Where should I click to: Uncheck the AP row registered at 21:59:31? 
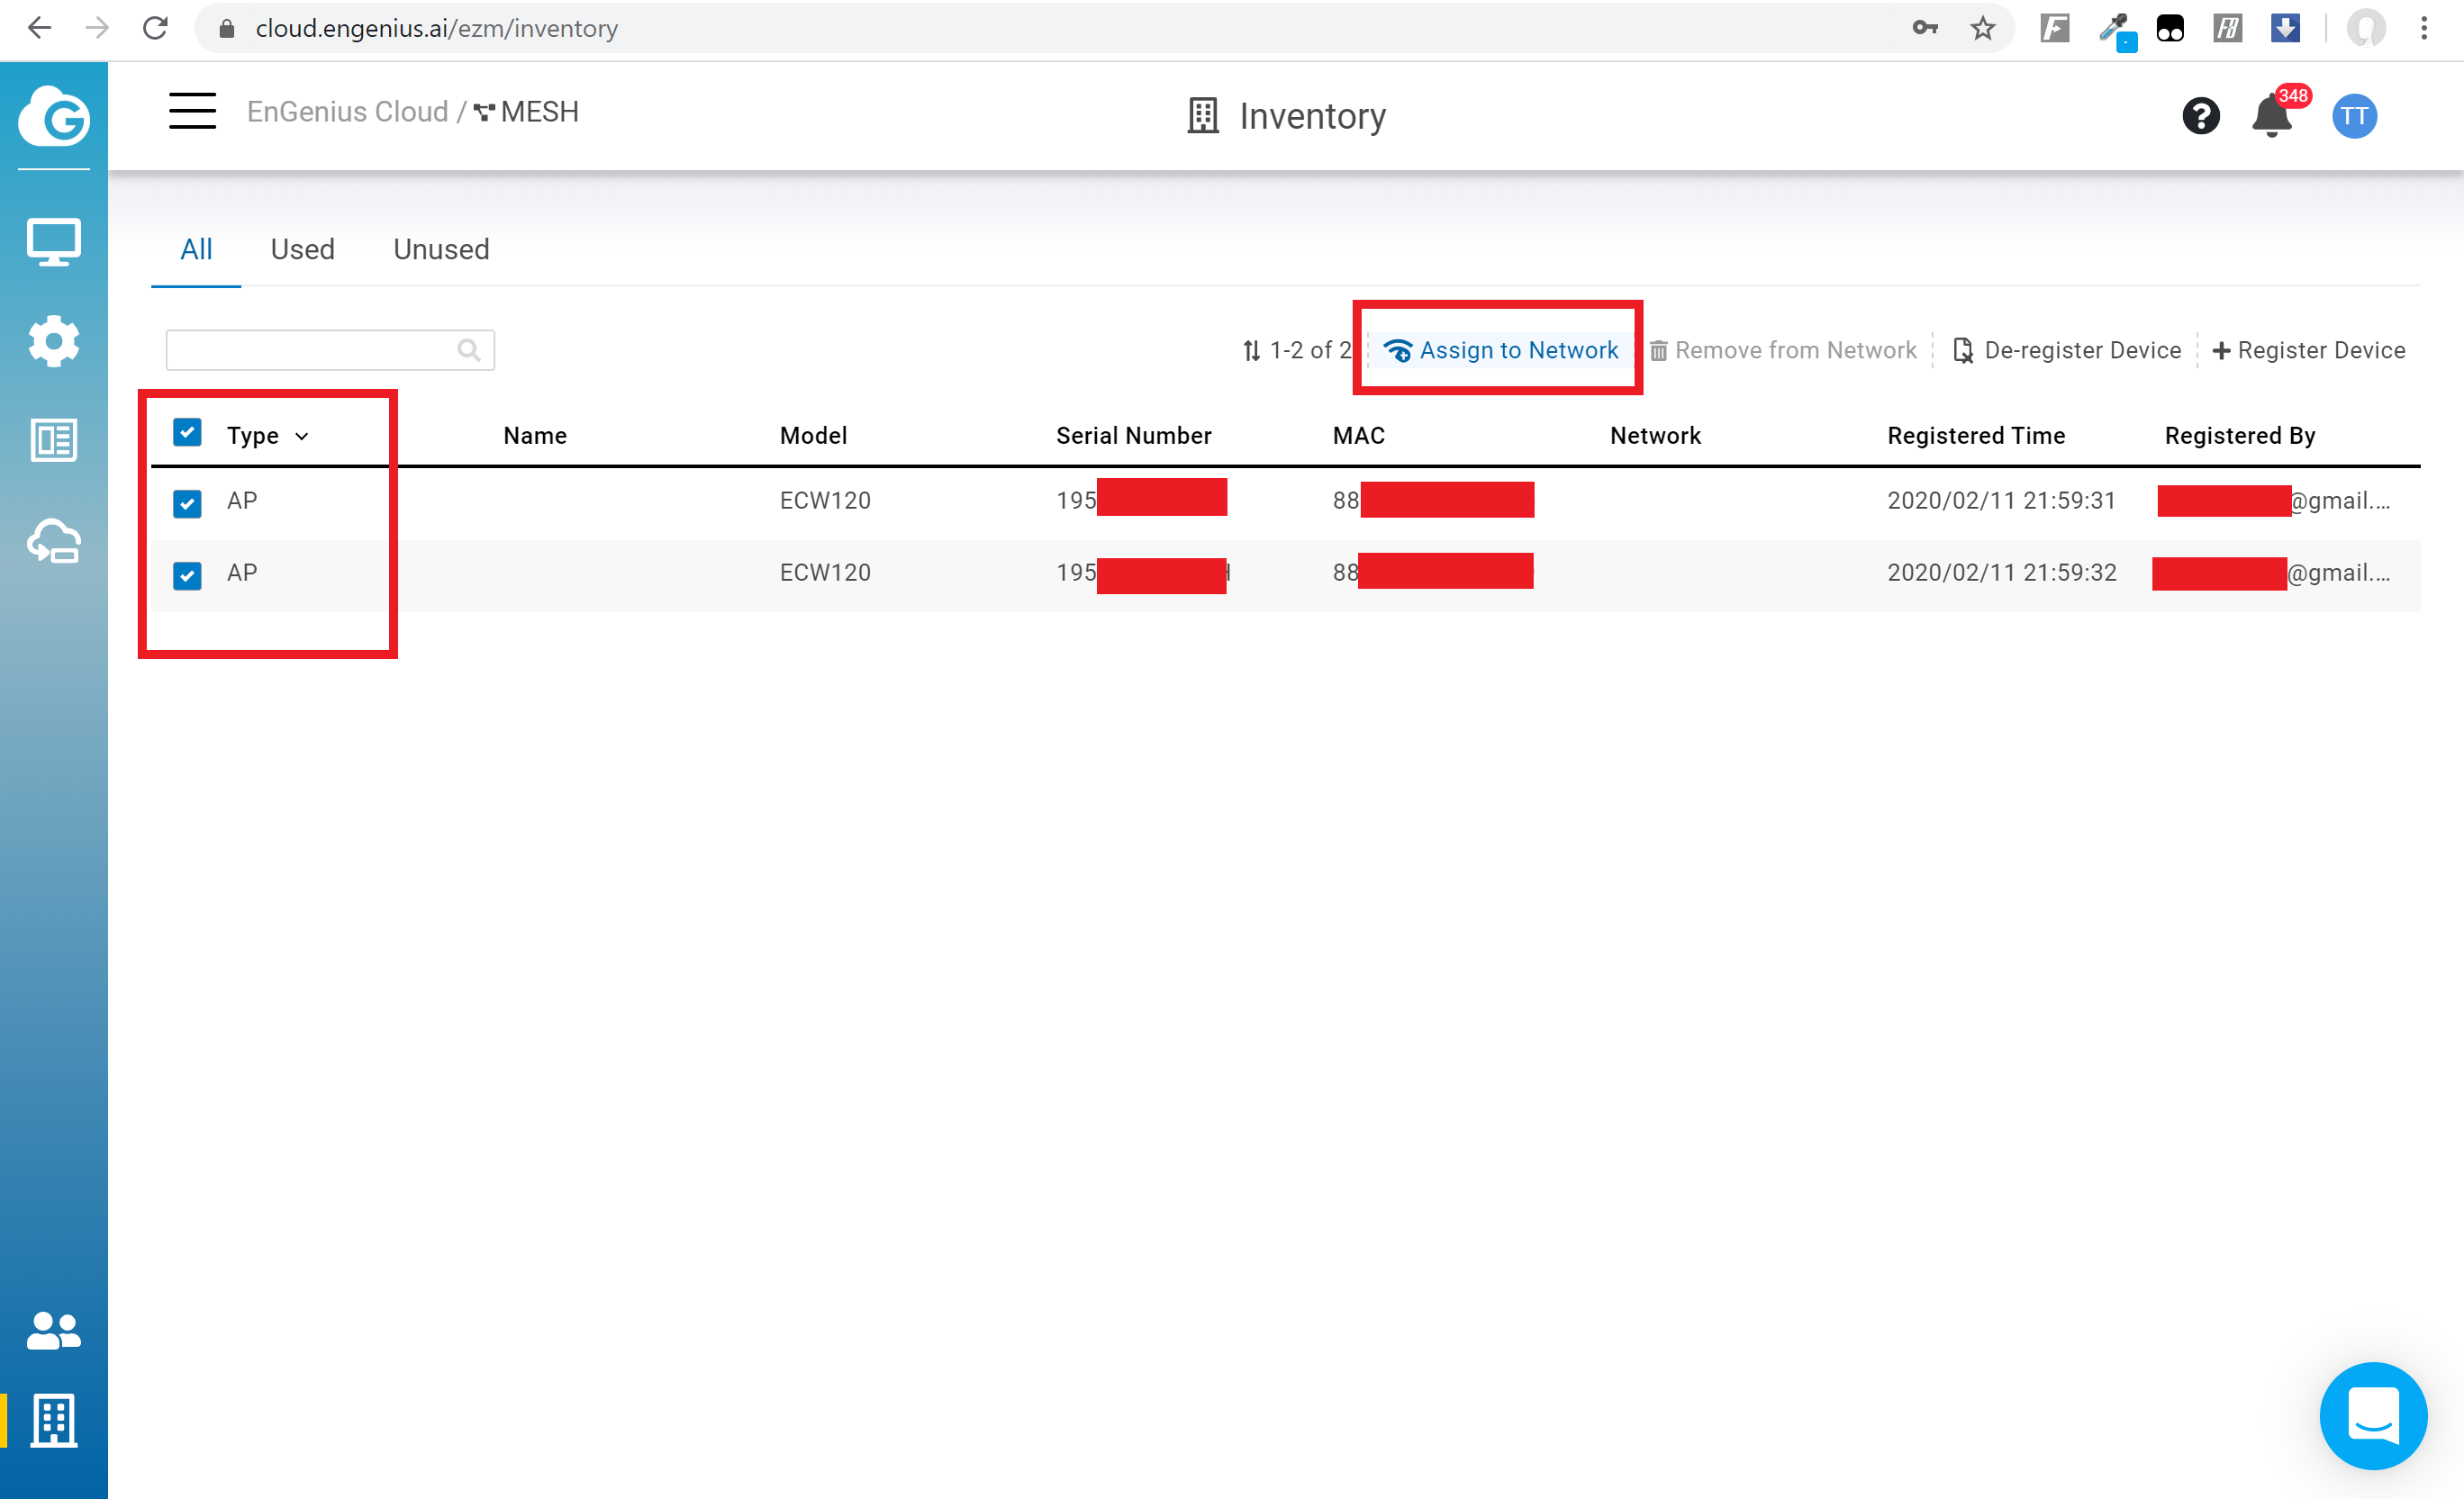[x=187, y=503]
